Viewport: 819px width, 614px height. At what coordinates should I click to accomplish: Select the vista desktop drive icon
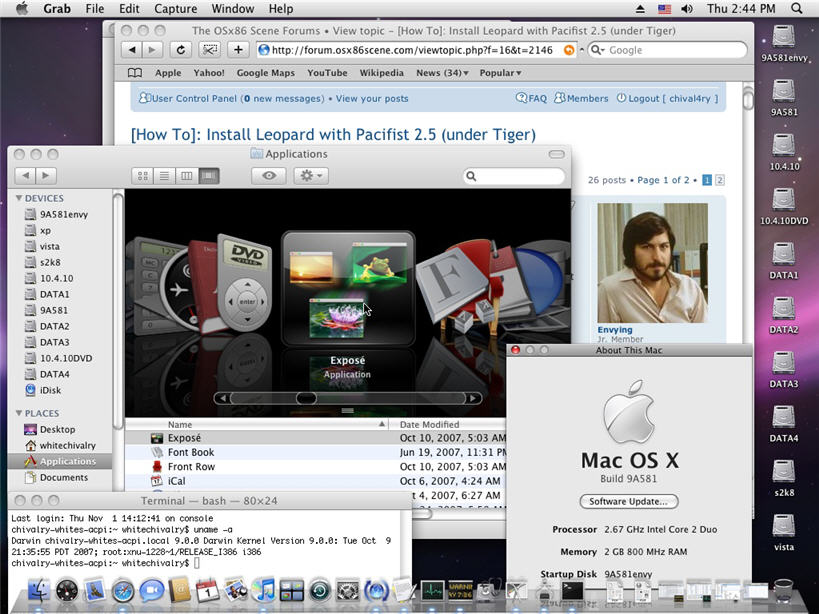pos(783,533)
